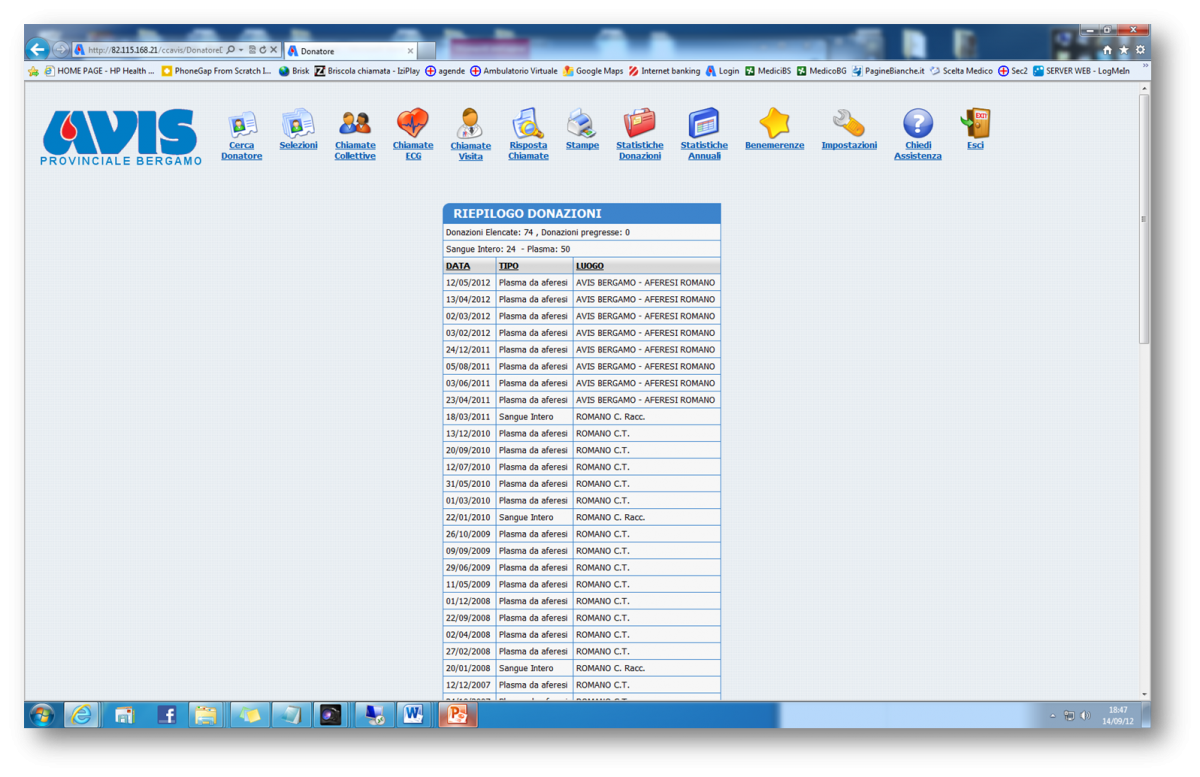Open the Impostazioni wrench icon
The image size is (1200, 777).
849,123
